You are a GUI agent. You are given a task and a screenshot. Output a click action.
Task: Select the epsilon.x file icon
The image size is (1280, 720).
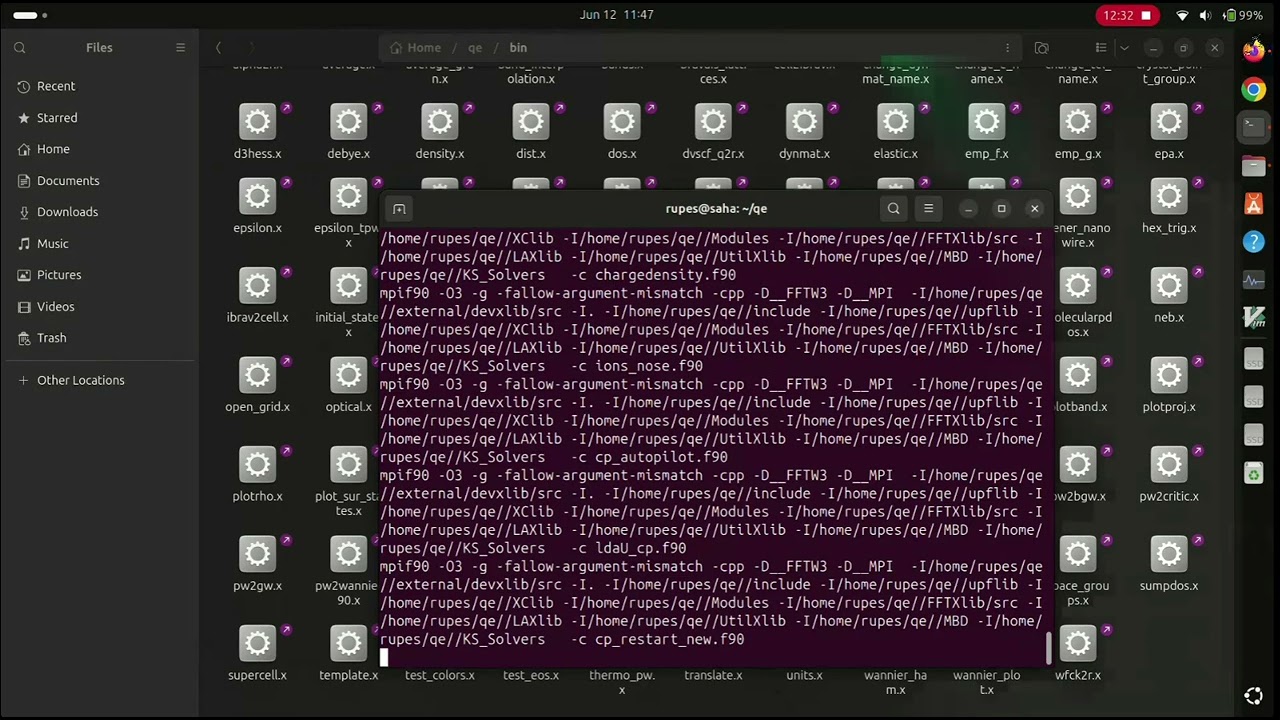click(x=257, y=196)
